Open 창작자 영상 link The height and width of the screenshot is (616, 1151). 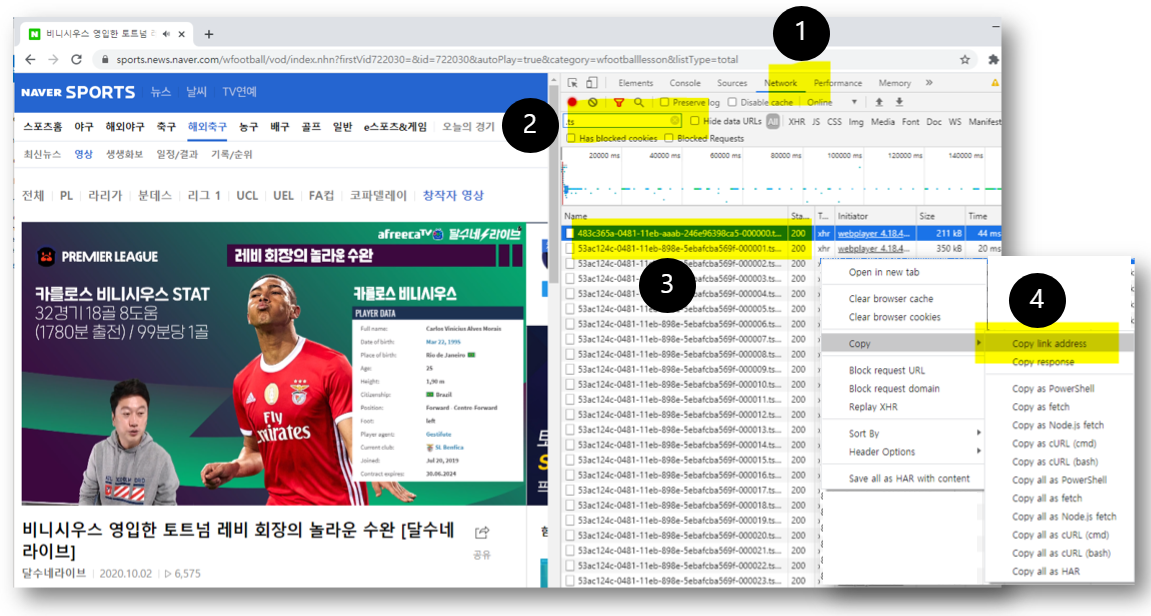coord(453,196)
